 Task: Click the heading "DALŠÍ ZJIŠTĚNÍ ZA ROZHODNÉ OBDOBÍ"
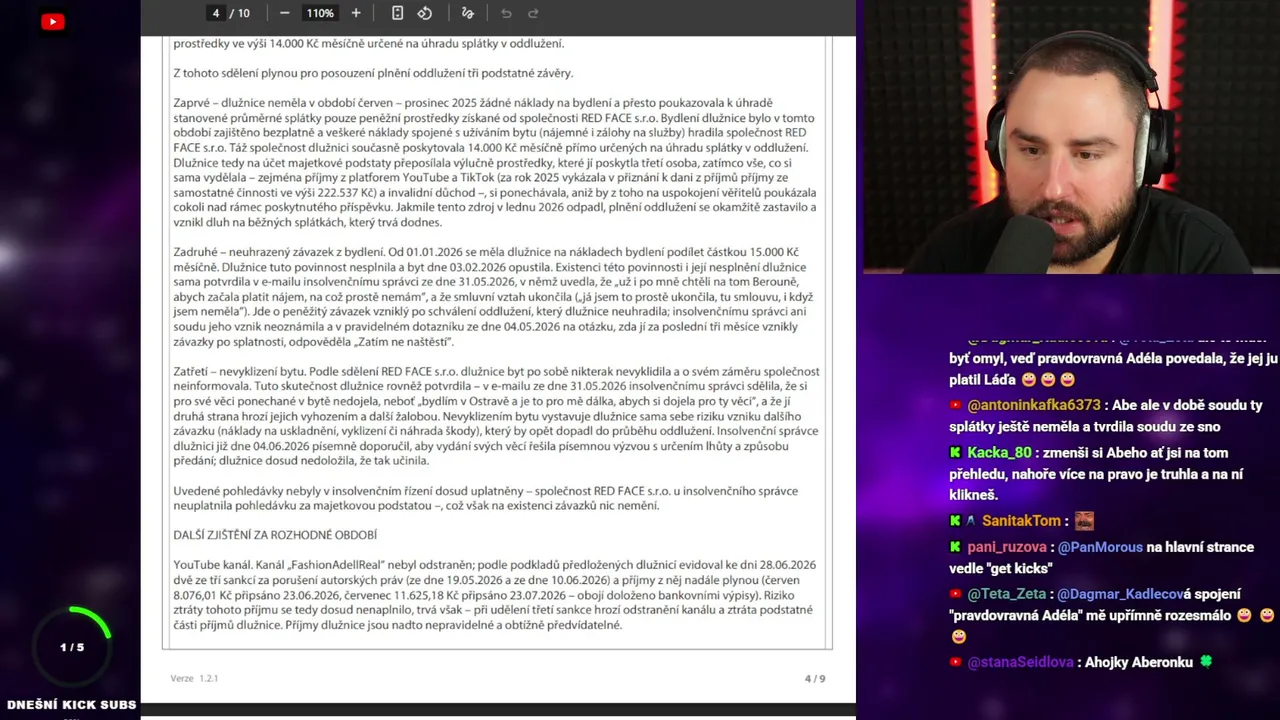tap(275, 535)
